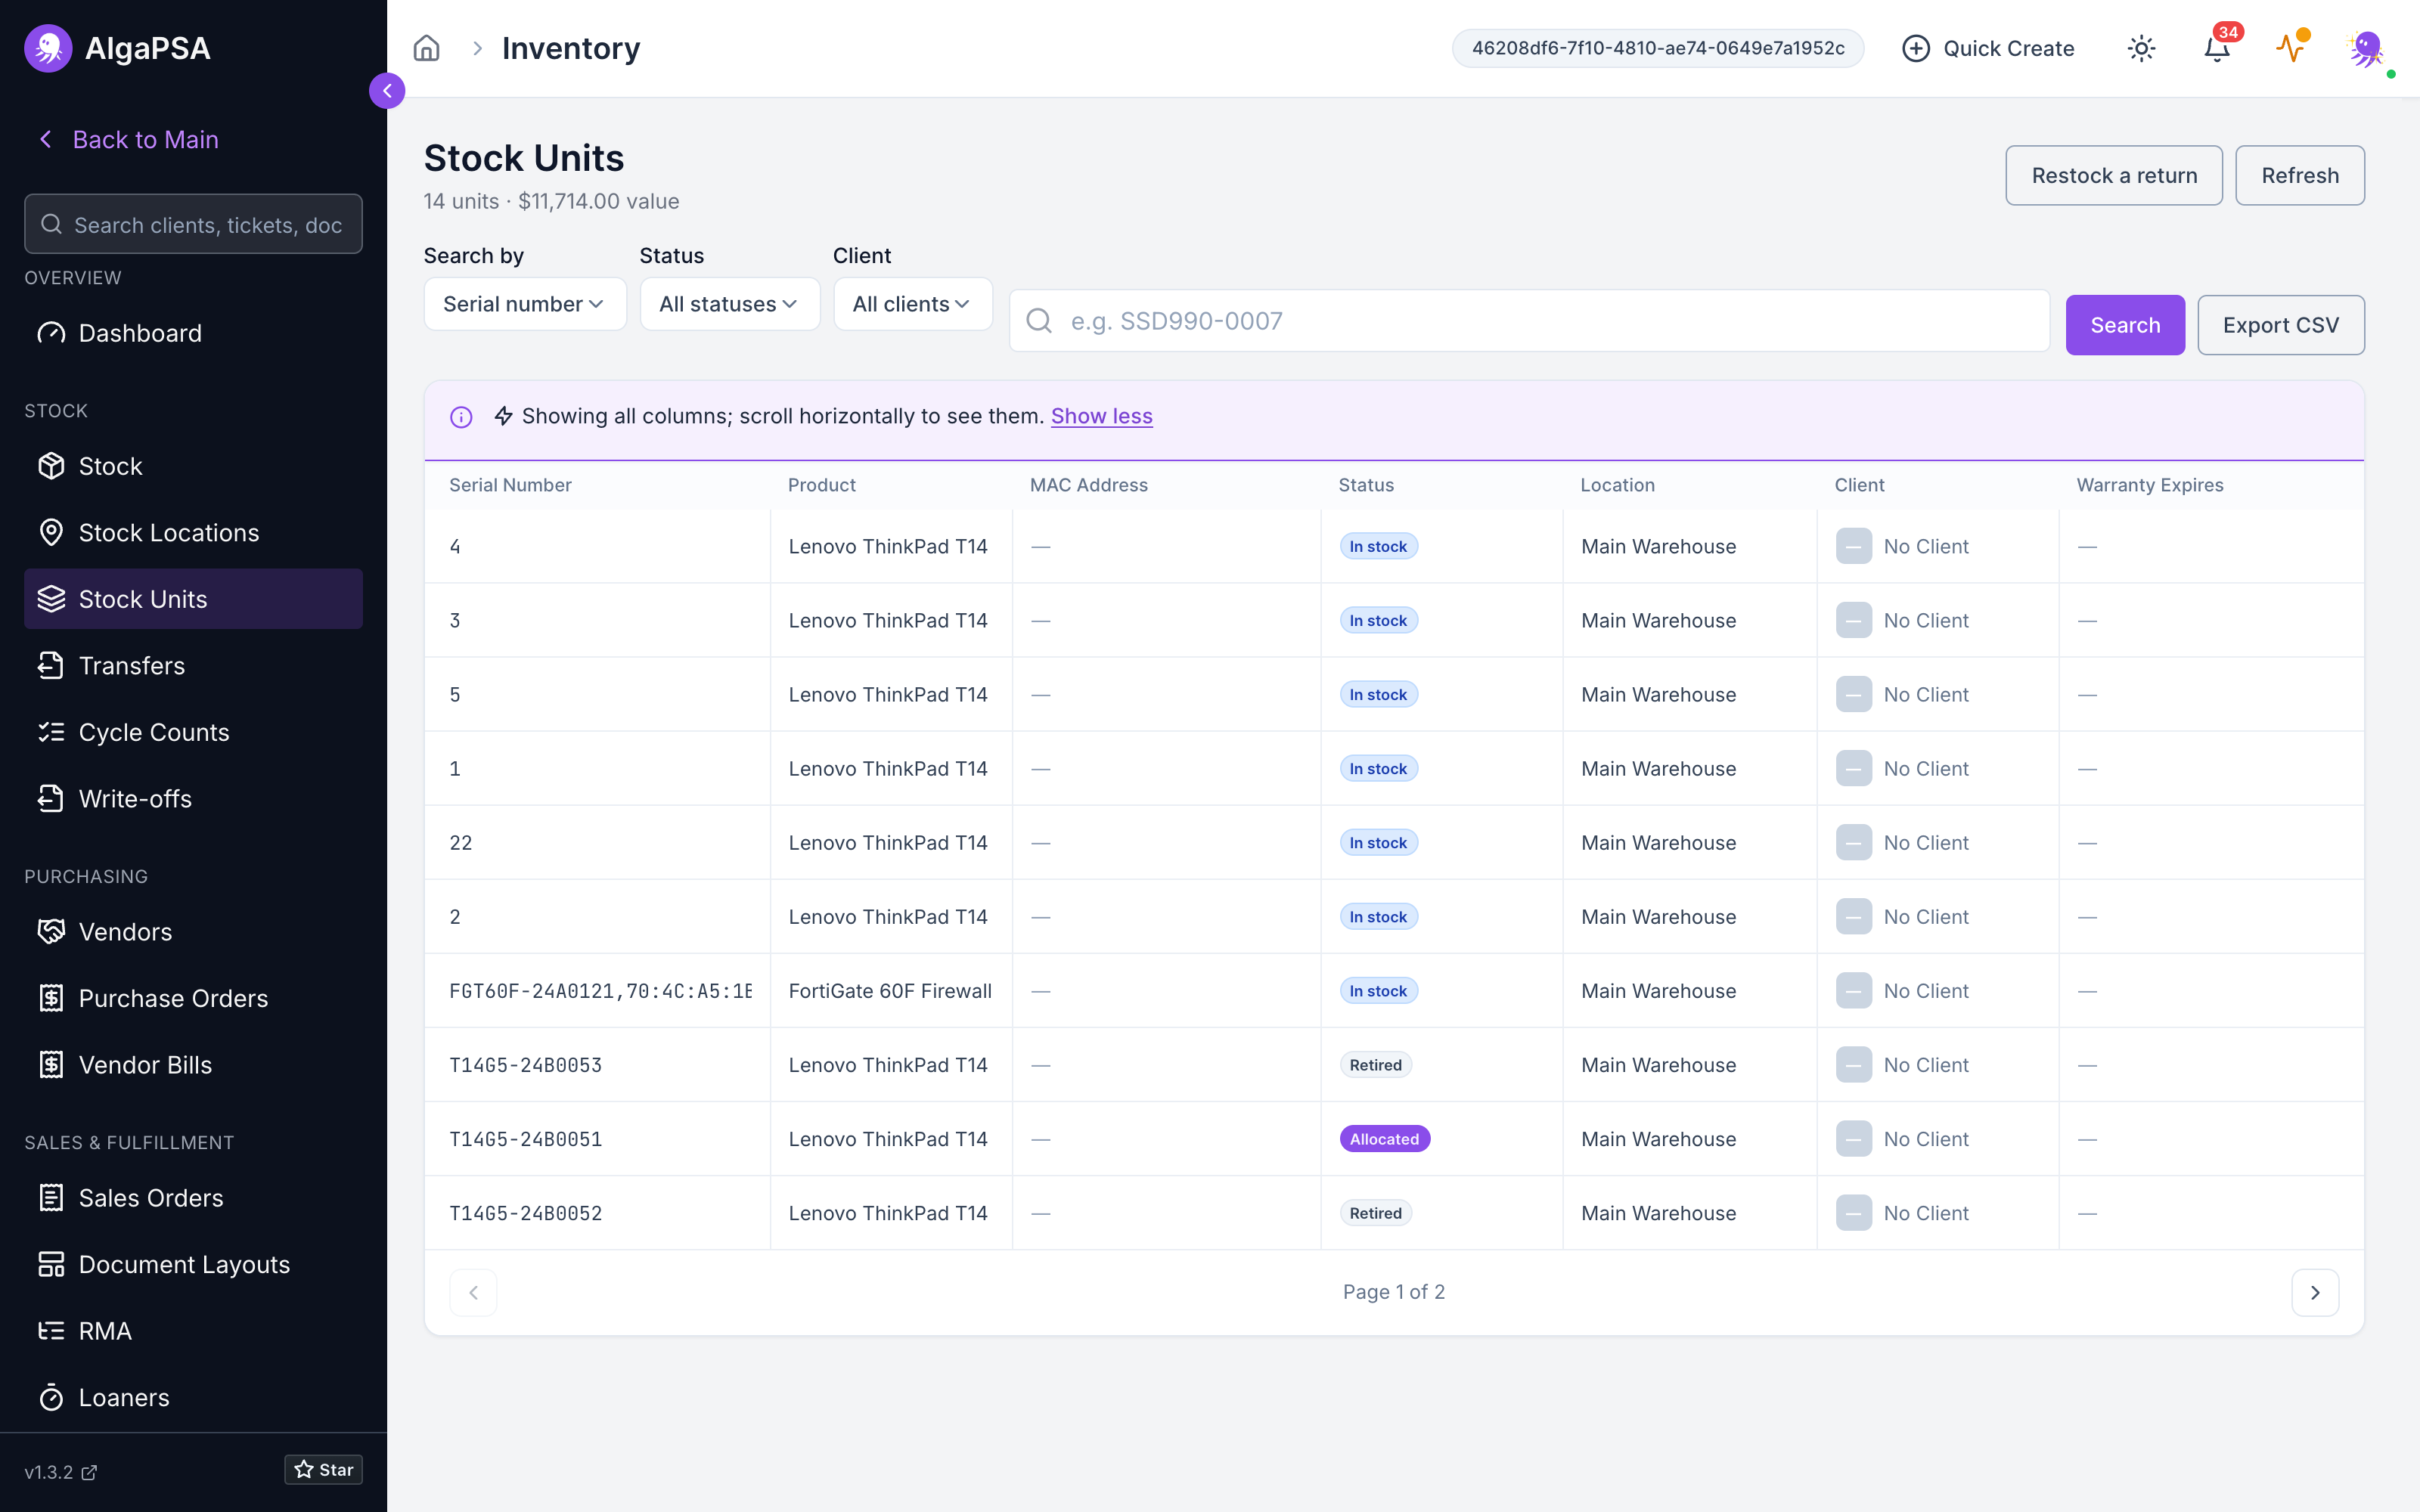
Task: Click No Client in T14G5-24B0051 row
Action: point(1925,1139)
